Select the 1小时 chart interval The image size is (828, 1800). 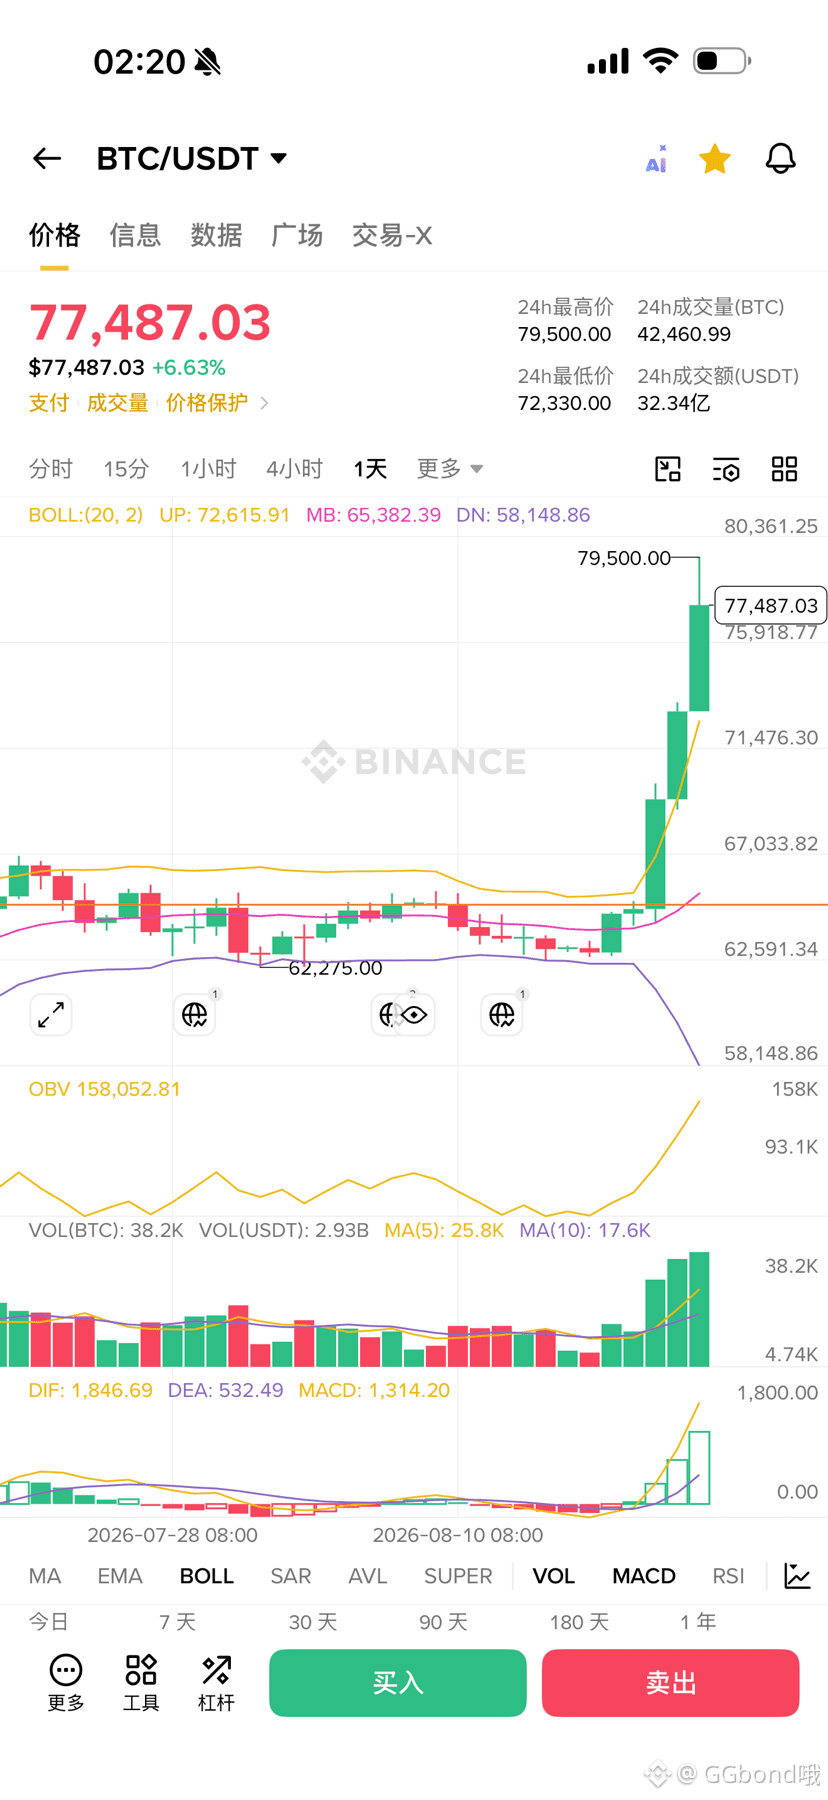pos(208,469)
